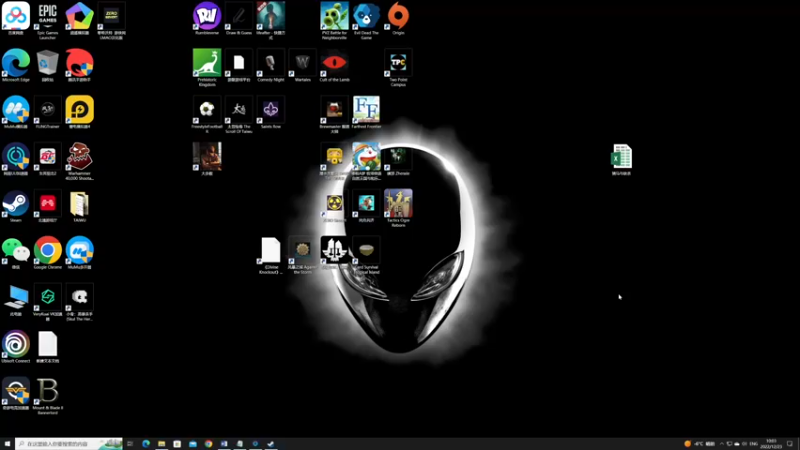Open the Brewmaster game shortcut
The image size is (800, 450).
[334, 114]
